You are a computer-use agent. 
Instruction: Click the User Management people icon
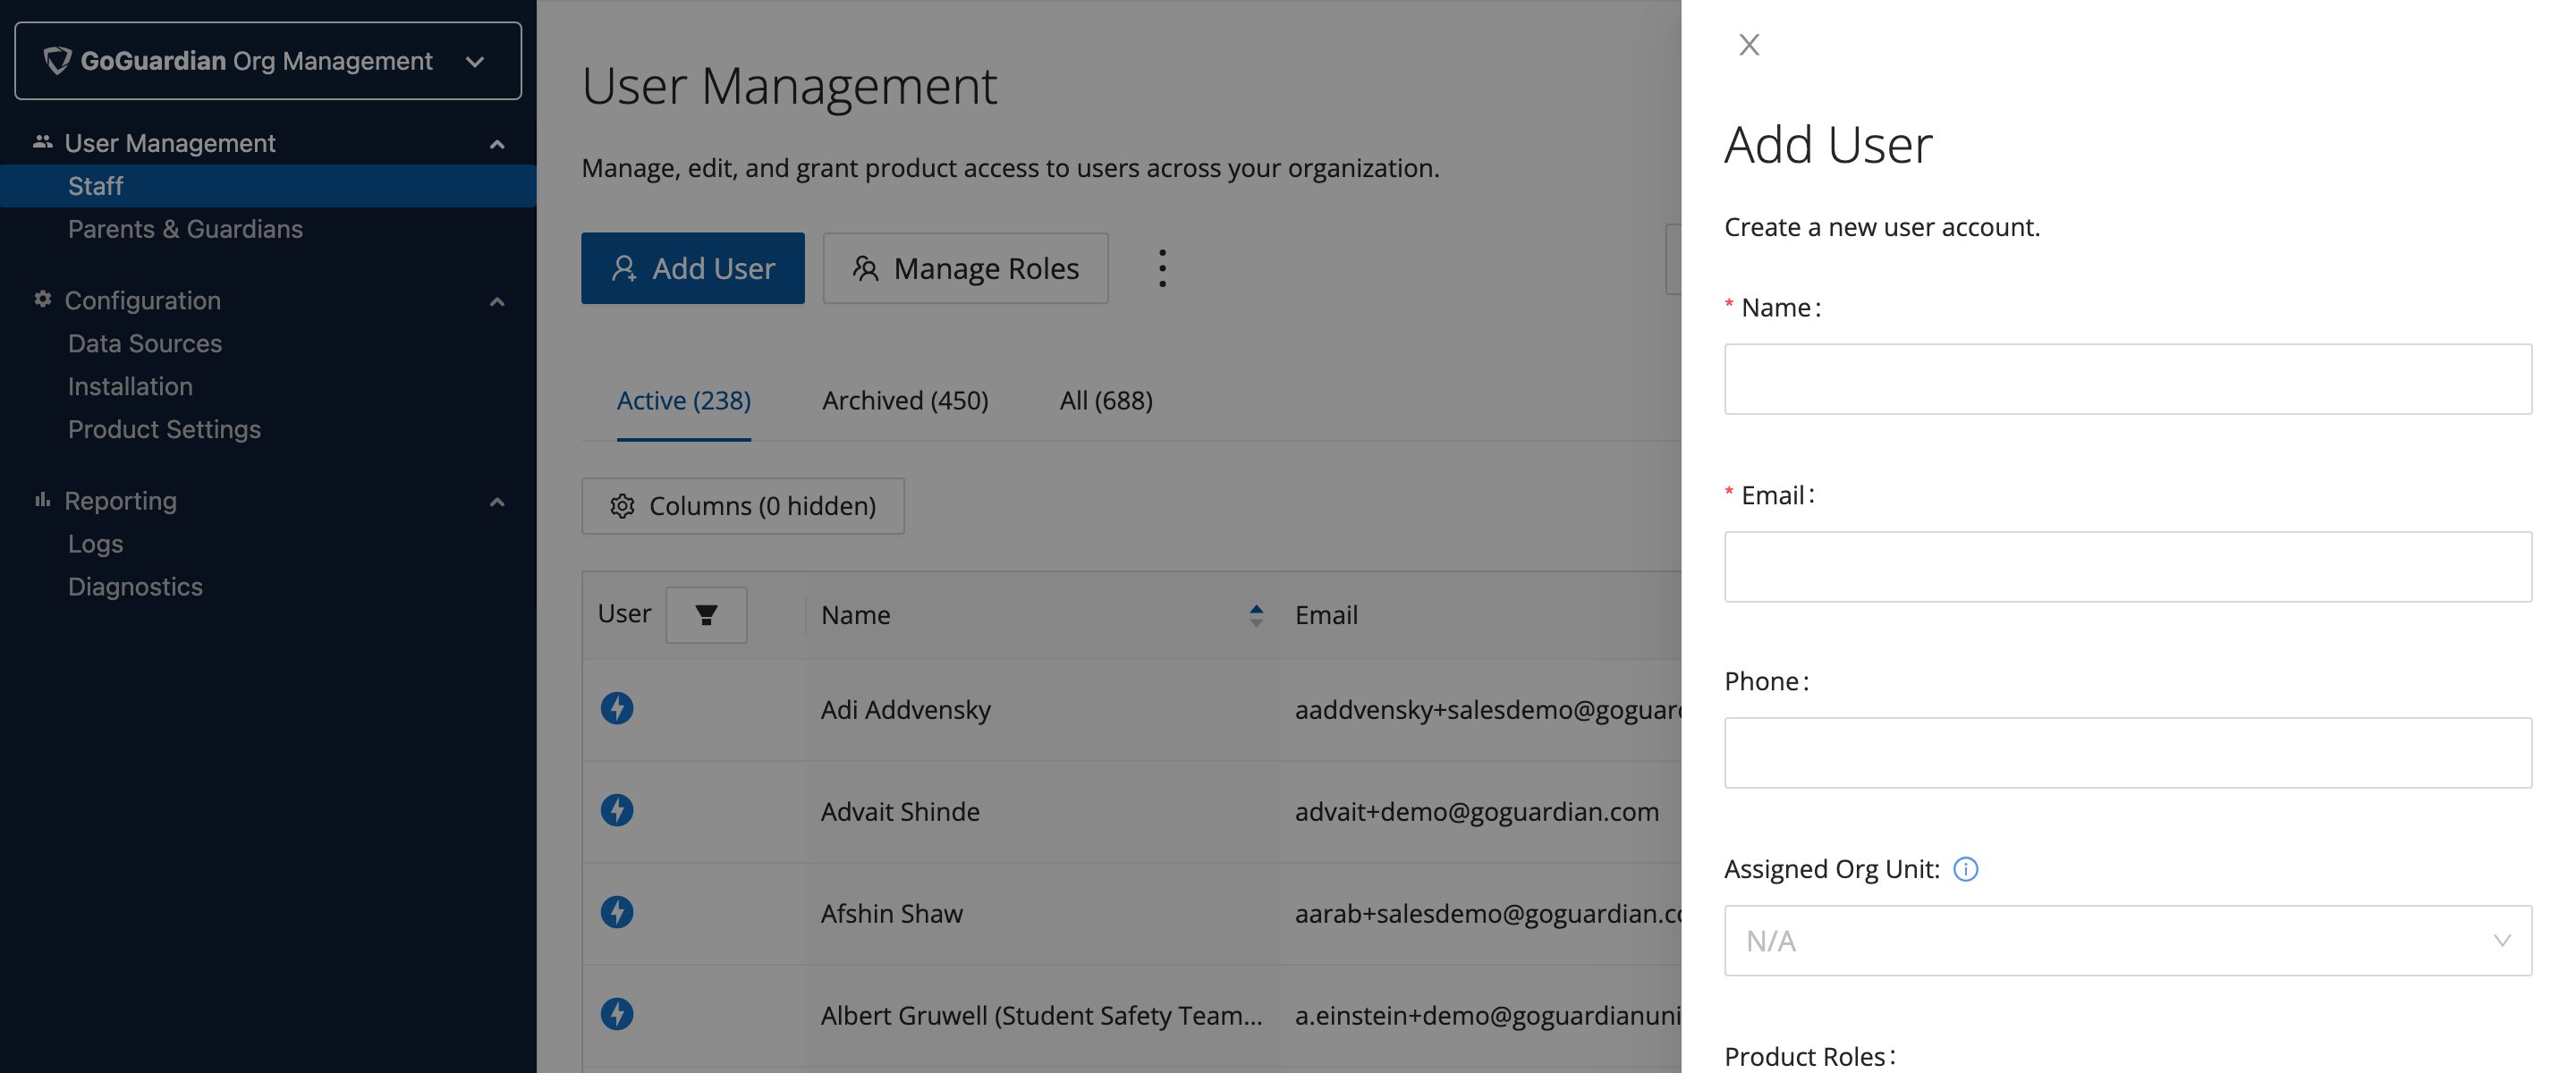[42, 142]
